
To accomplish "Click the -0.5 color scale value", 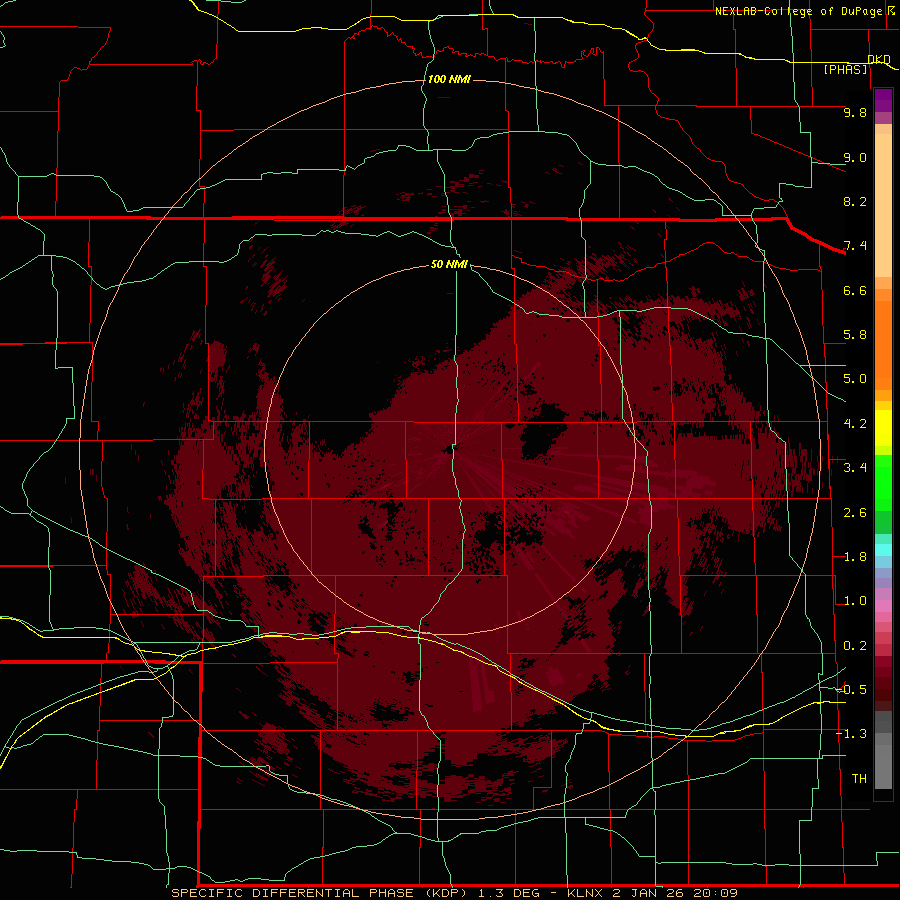I will click(x=851, y=690).
